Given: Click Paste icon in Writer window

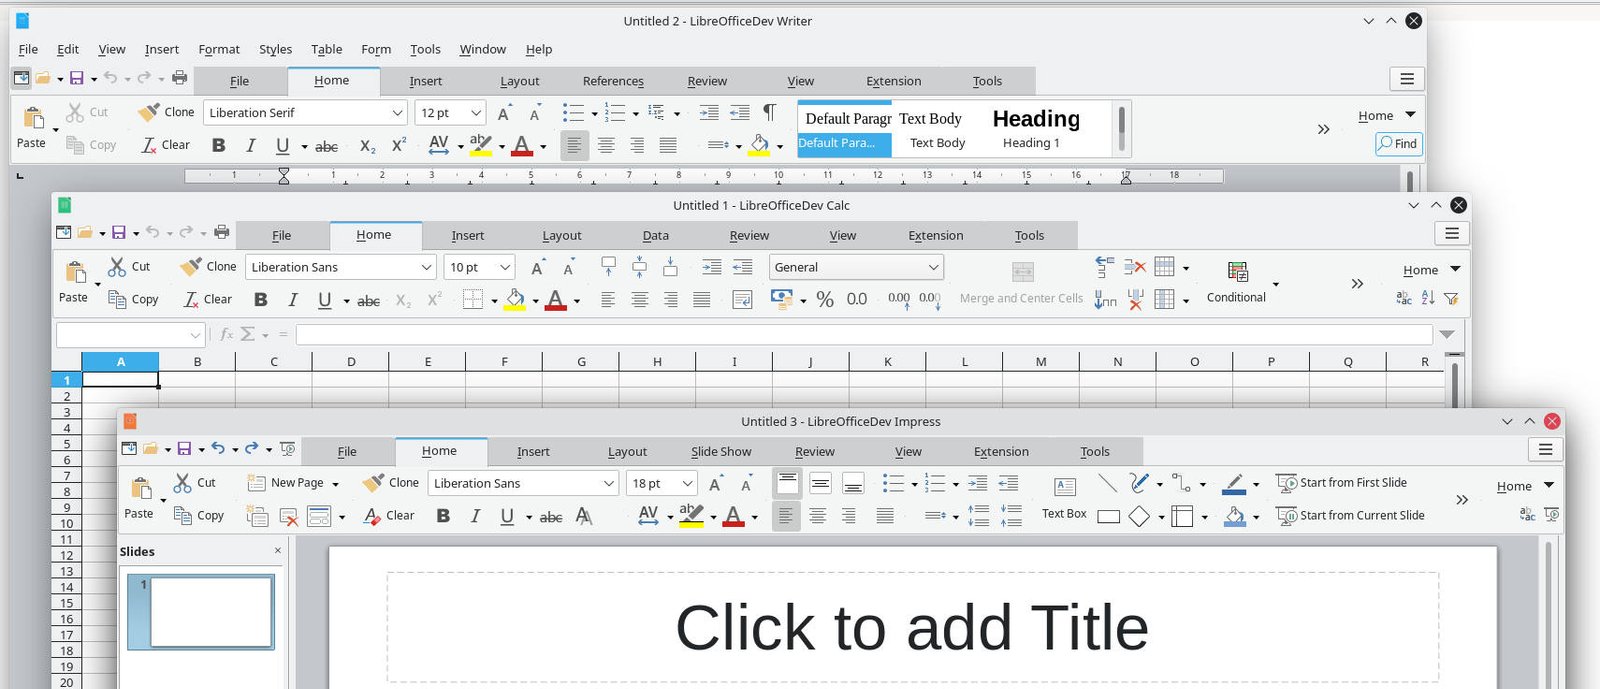Looking at the screenshot, I should click(x=33, y=118).
